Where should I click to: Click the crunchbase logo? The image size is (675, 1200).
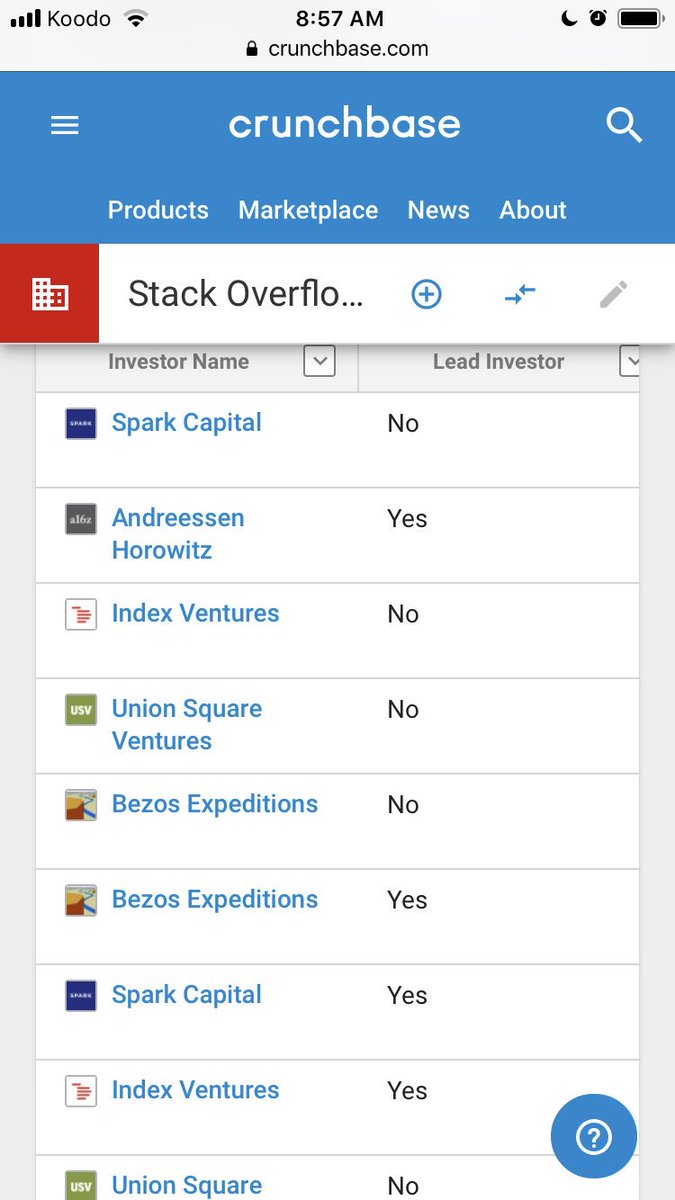(x=345, y=125)
